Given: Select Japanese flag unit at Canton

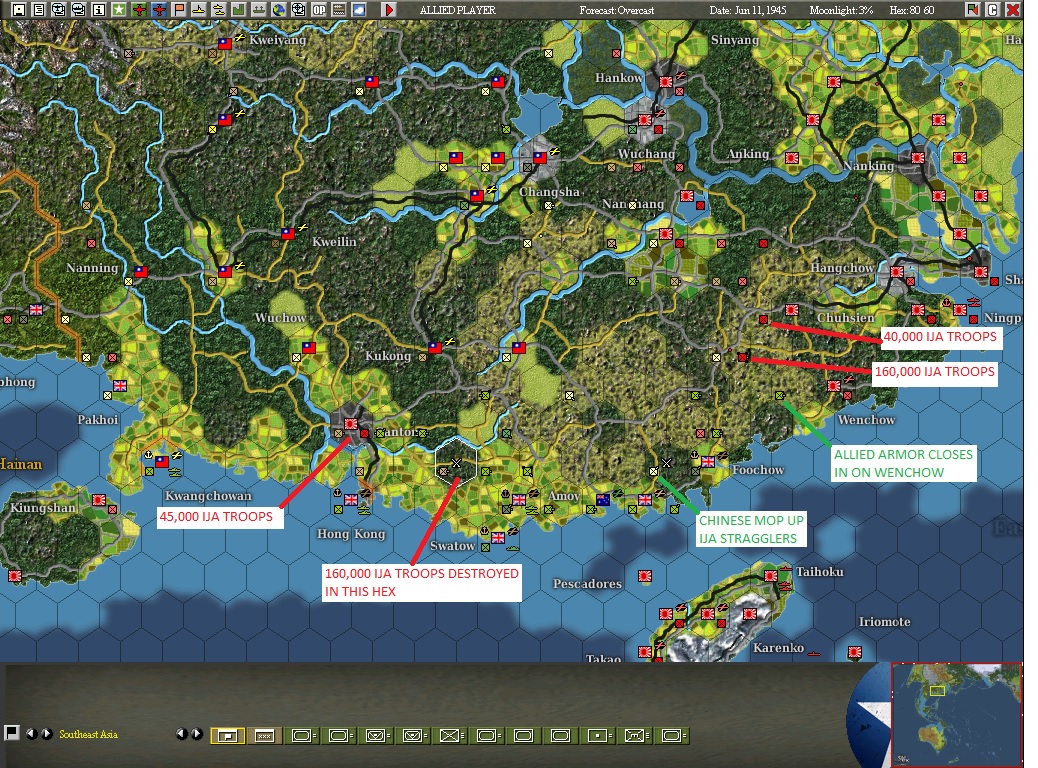Looking at the screenshot, I should 351,424.
